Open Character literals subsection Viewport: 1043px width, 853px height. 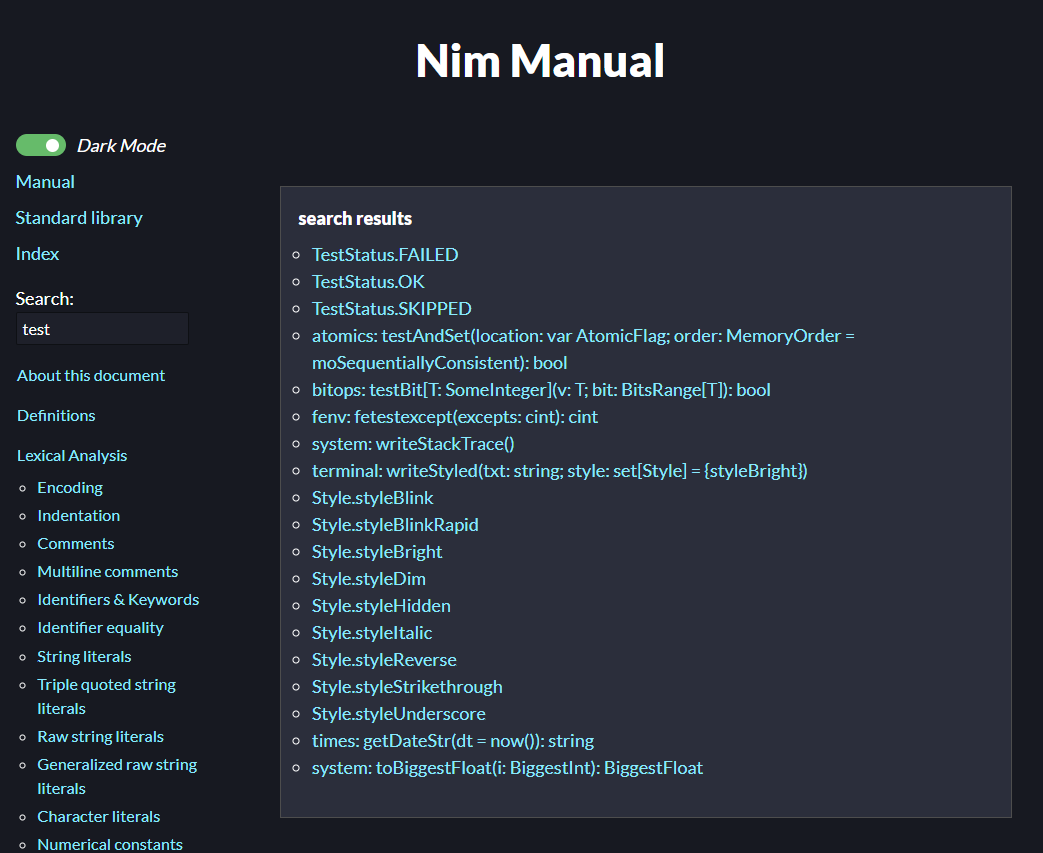tap(98, 816)
